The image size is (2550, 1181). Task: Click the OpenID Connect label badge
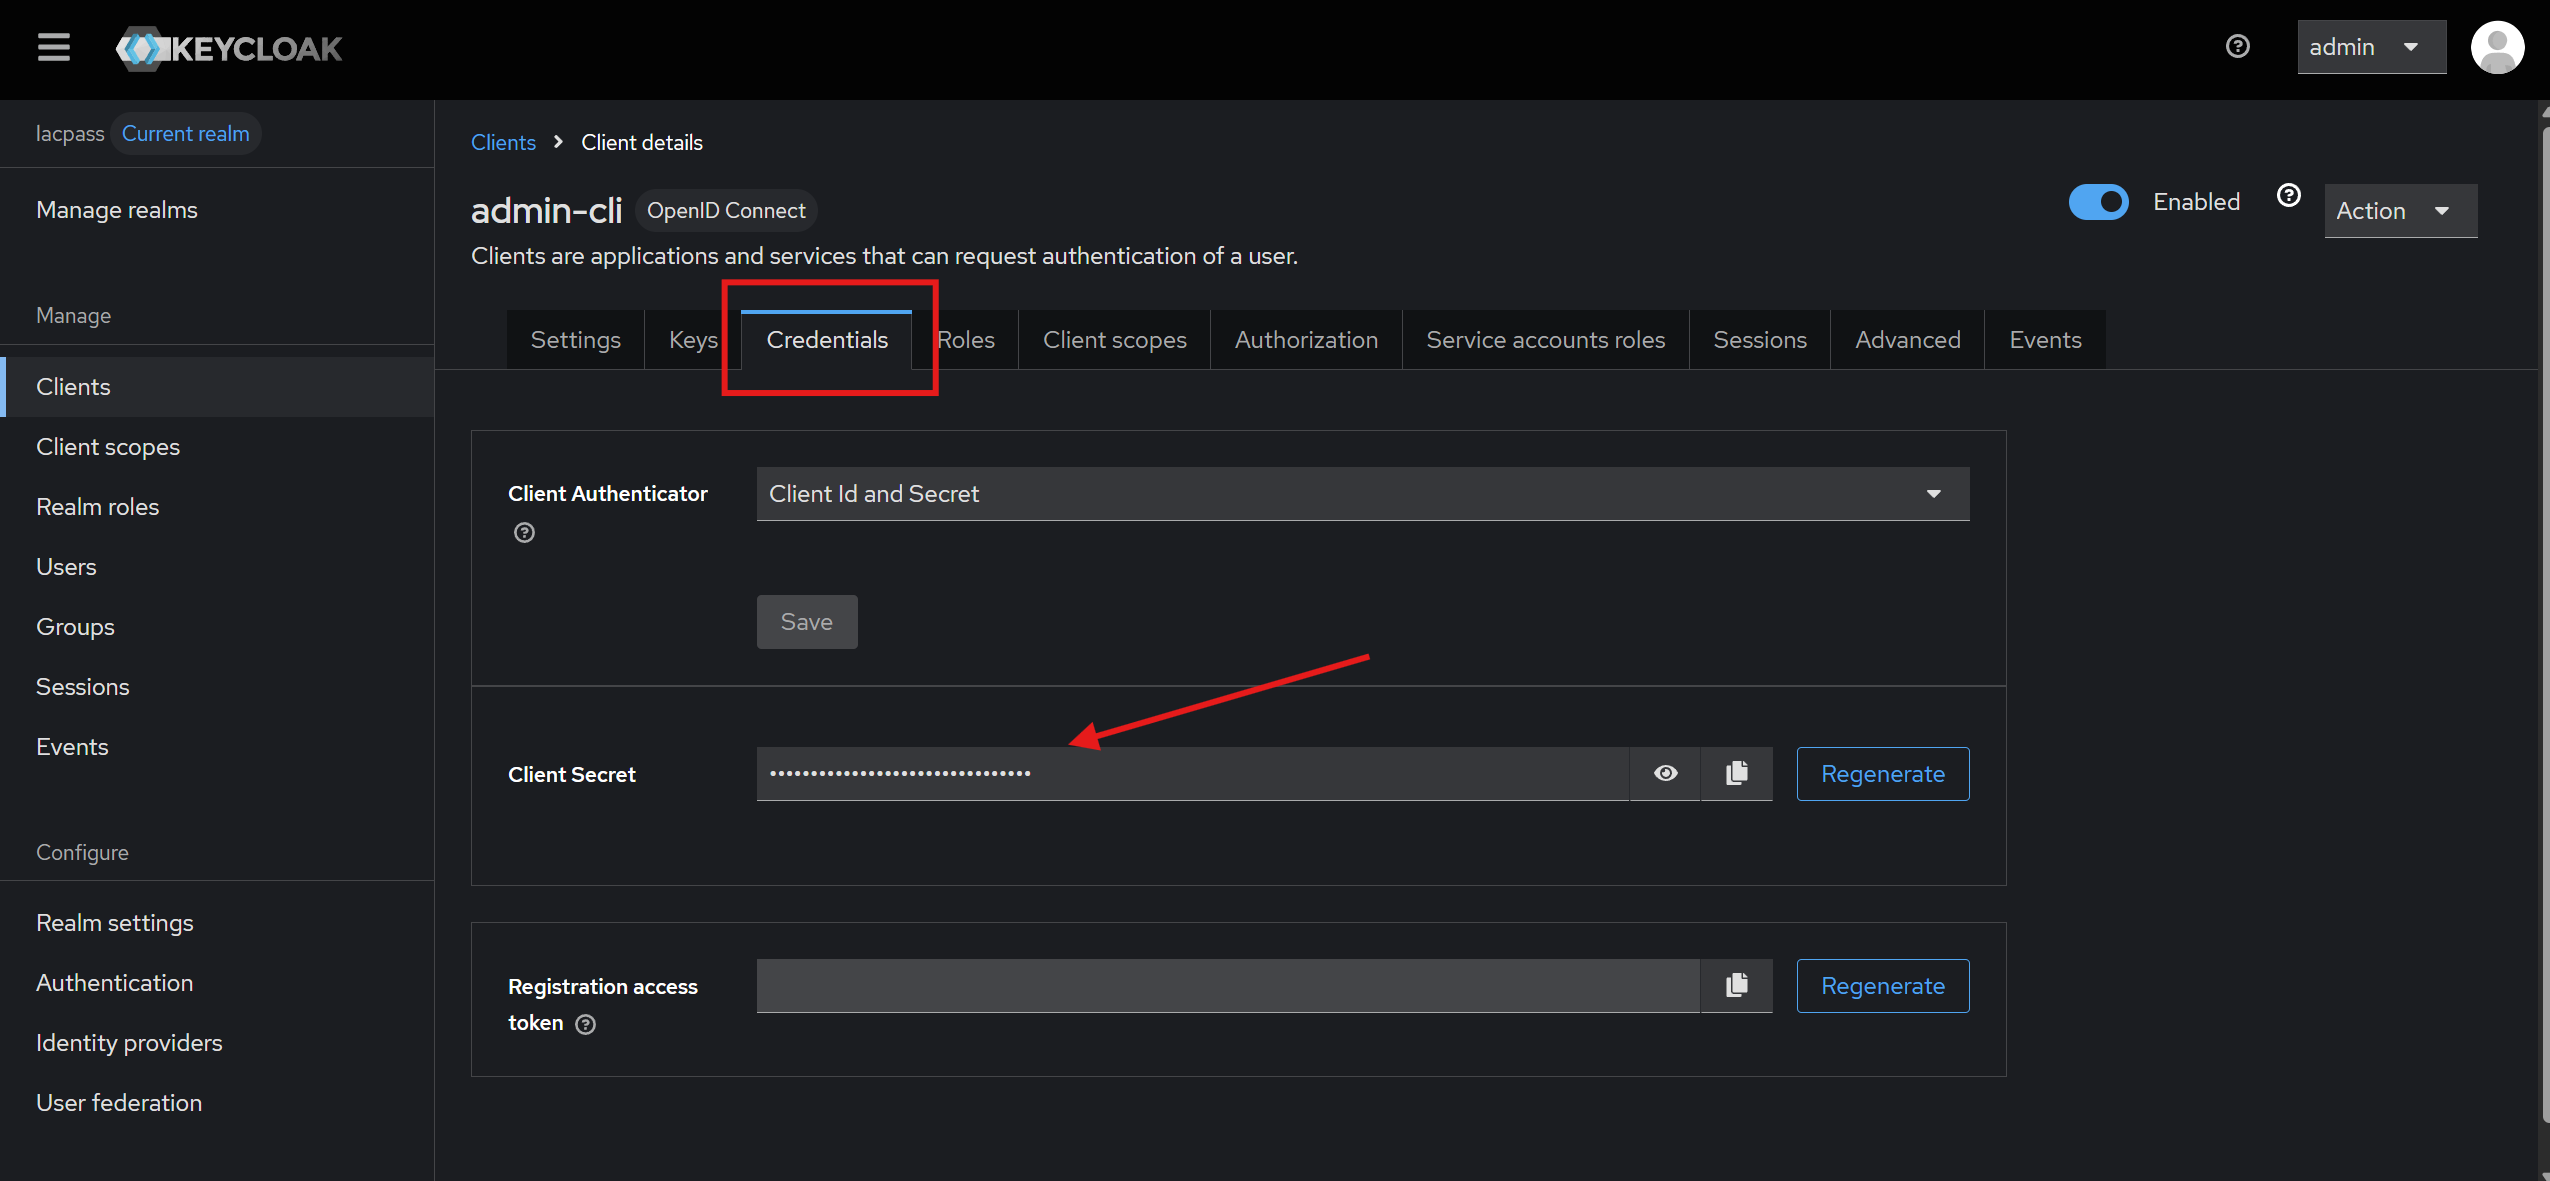pos(726,211)
